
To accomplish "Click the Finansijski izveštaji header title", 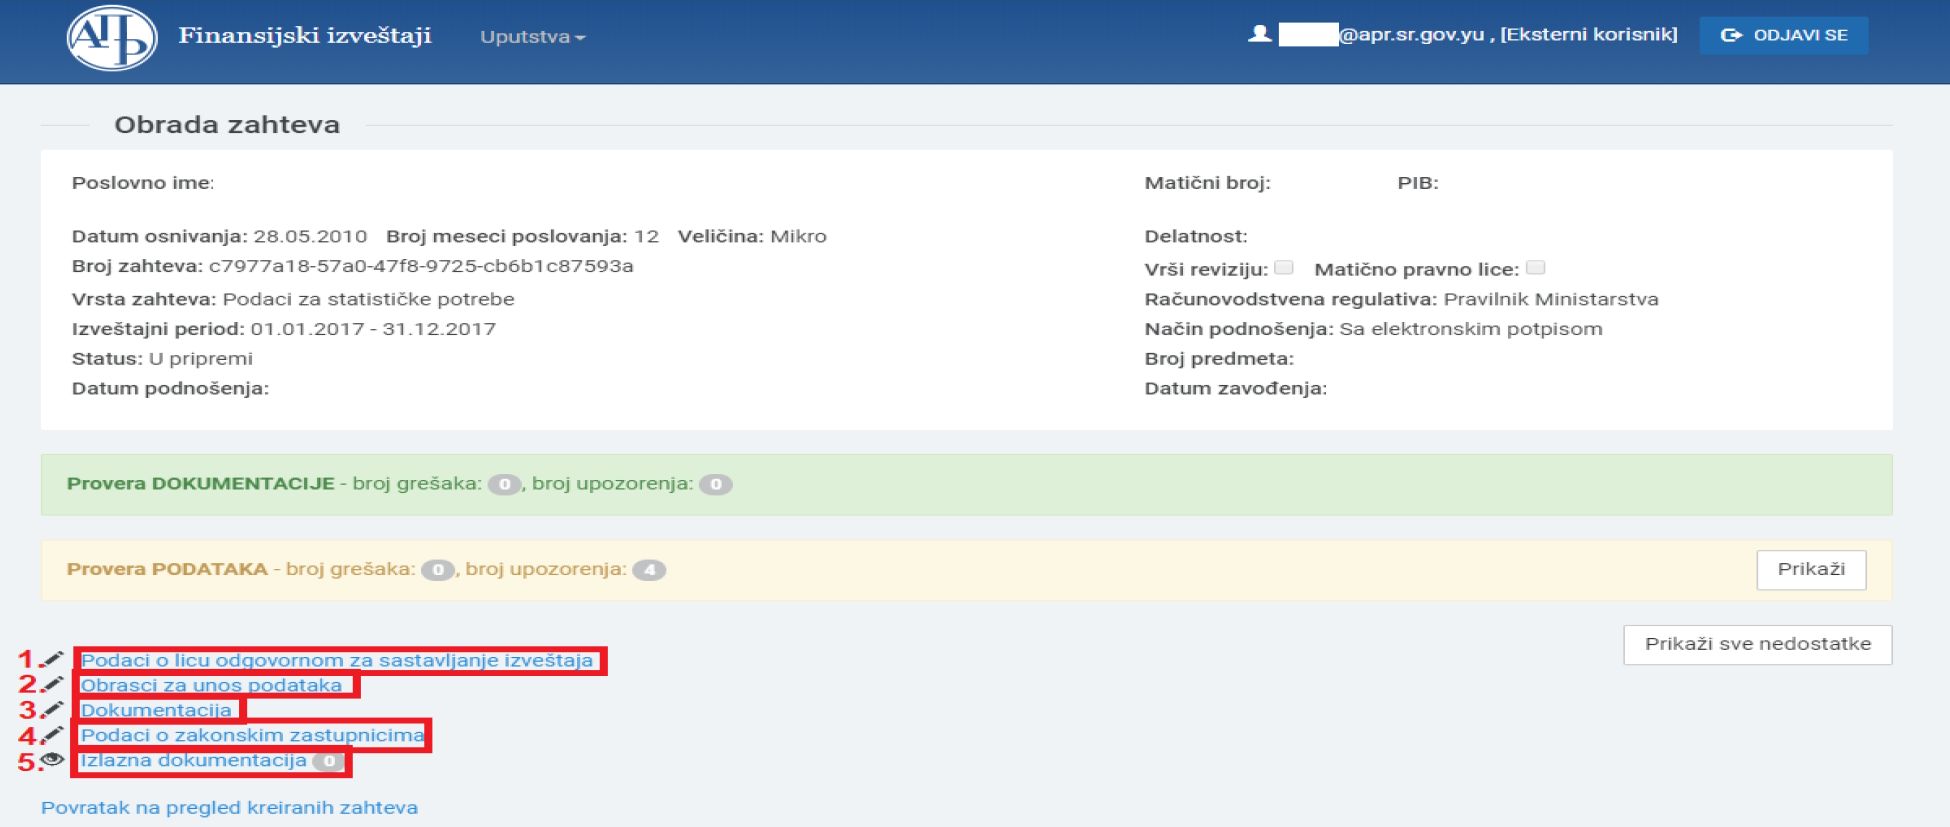I will coord(305,36).
